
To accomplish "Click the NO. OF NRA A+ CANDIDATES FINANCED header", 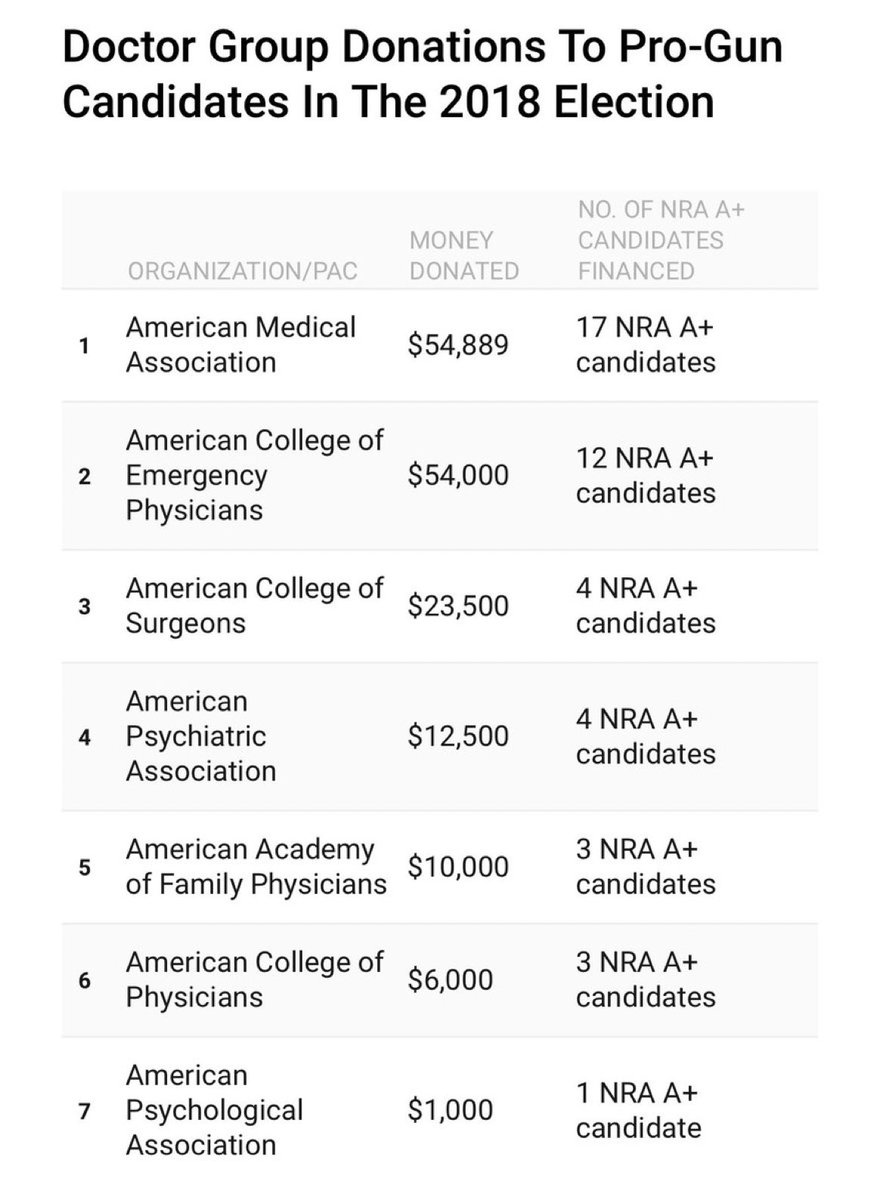I will 661,240.
